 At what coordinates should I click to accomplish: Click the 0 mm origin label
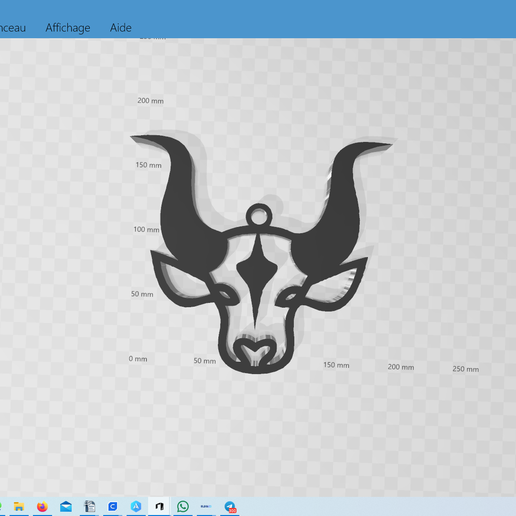138,359
